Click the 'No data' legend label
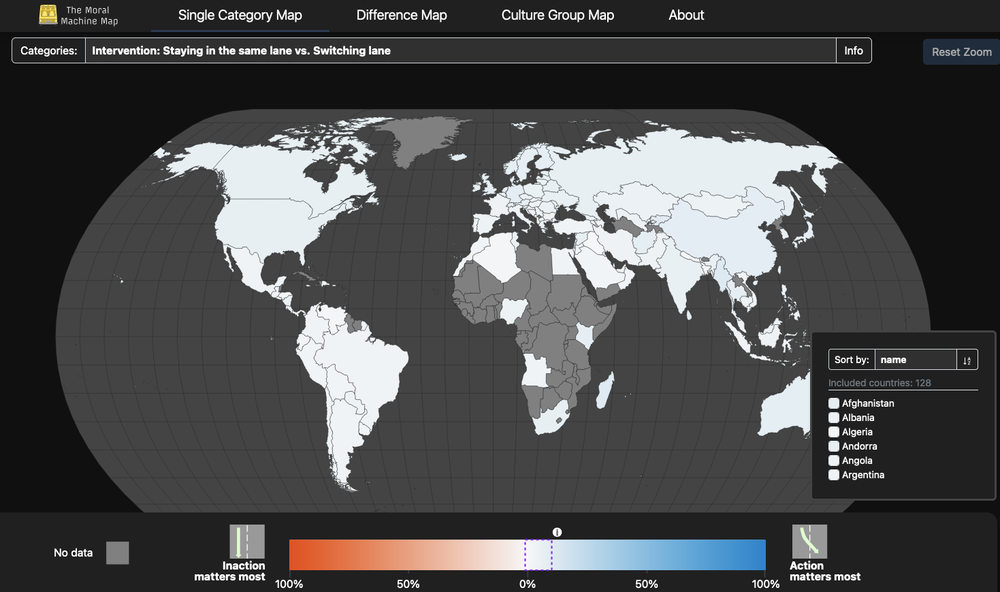Image resolution: width=1000 pixels, height=592 pixels. [73, 552]
